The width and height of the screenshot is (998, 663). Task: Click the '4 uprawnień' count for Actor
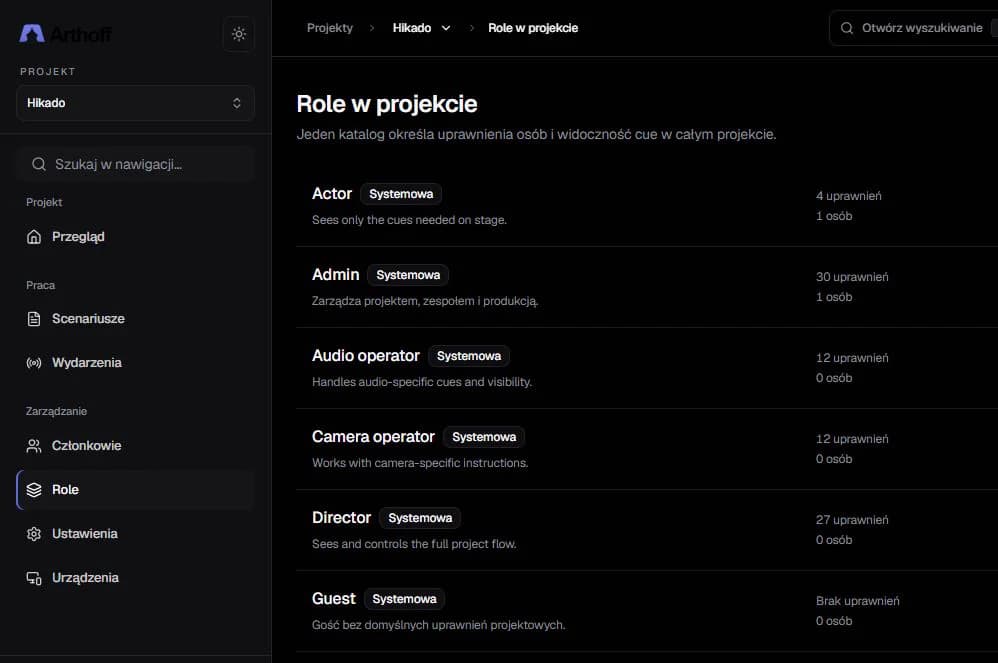848,196
